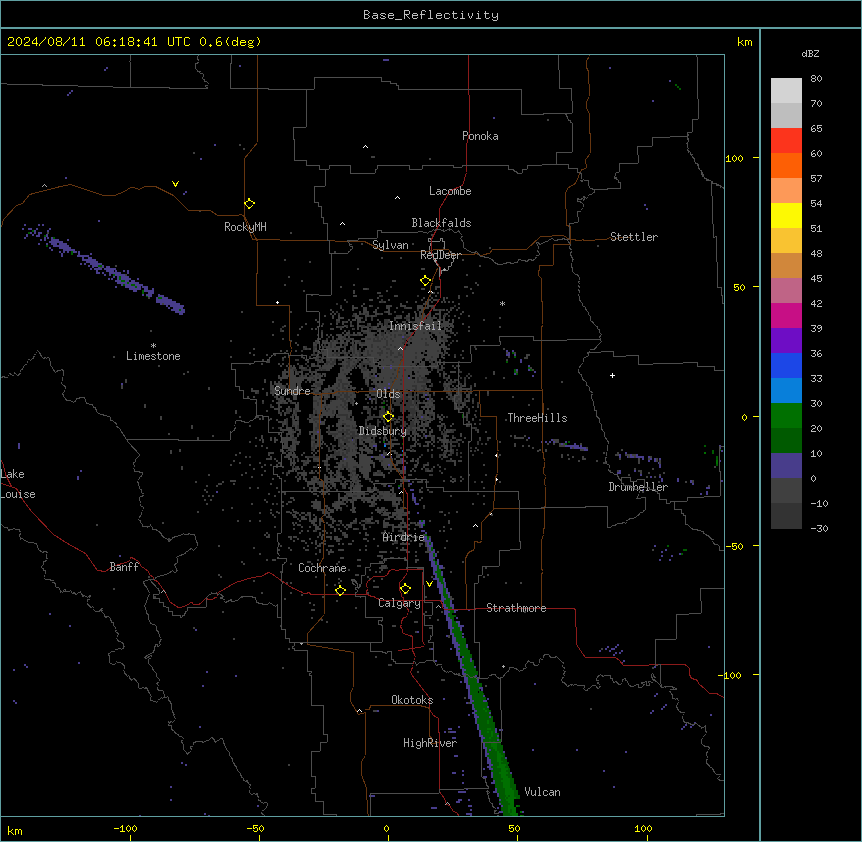Click the Cochrane label
862x842 pixels.
[x=322, y=568]
